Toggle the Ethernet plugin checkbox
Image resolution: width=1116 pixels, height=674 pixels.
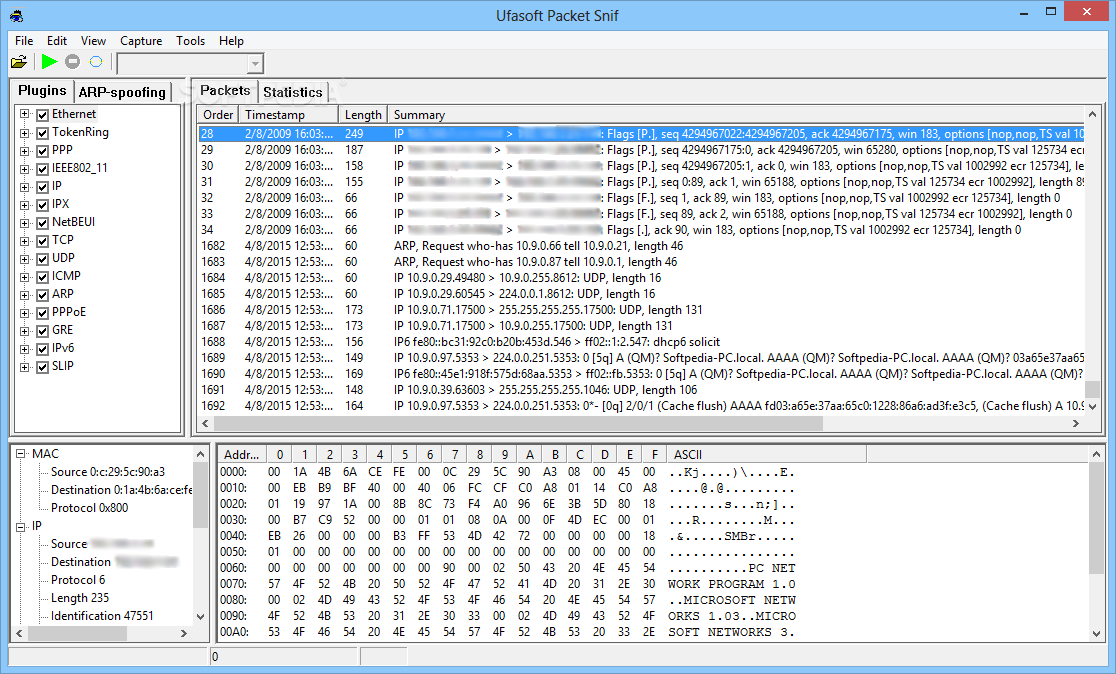point(43,115)
